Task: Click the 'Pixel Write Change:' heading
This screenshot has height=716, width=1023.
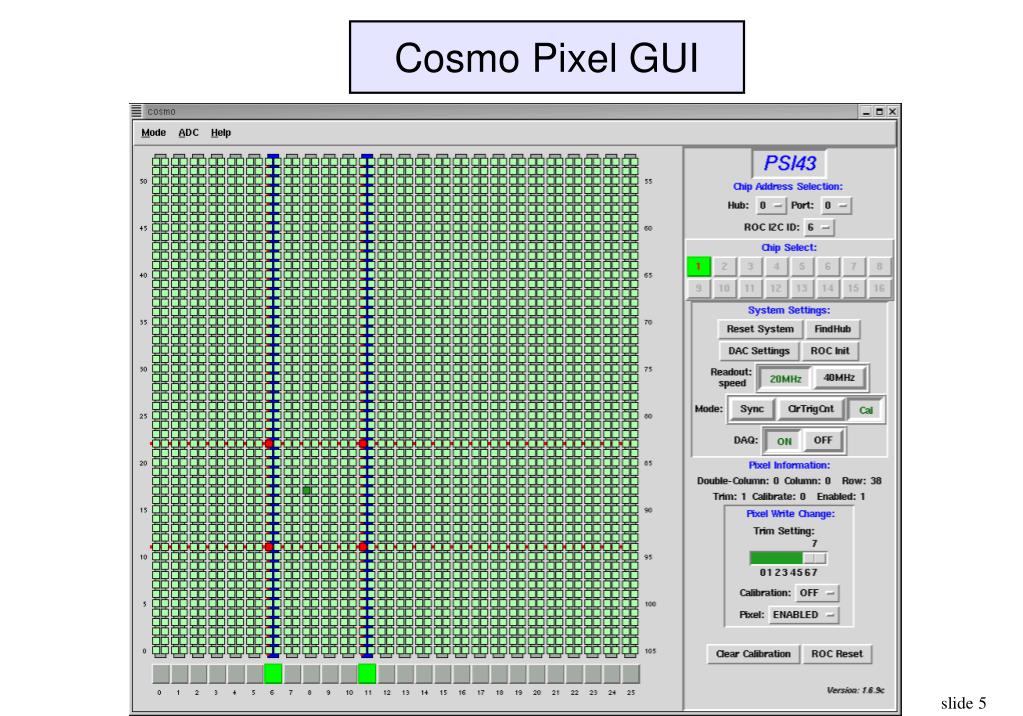Action: [790, 514]
